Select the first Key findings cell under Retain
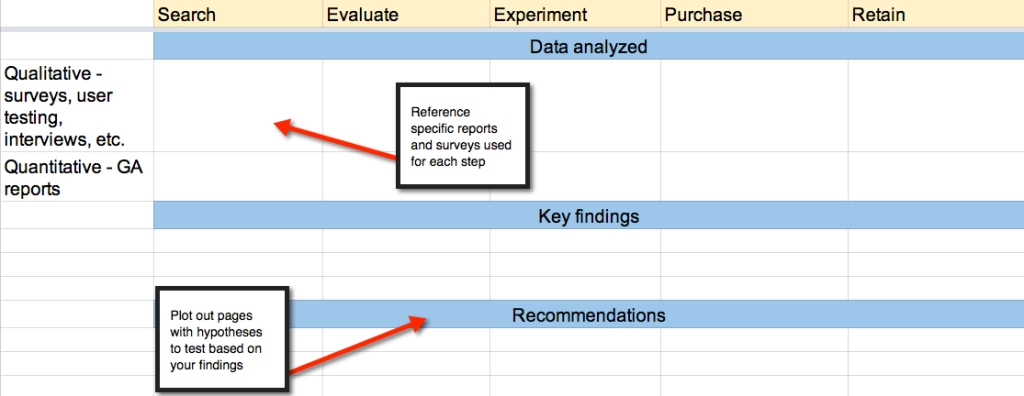This screenshot has height=396, width=1024. coord(936,240)
